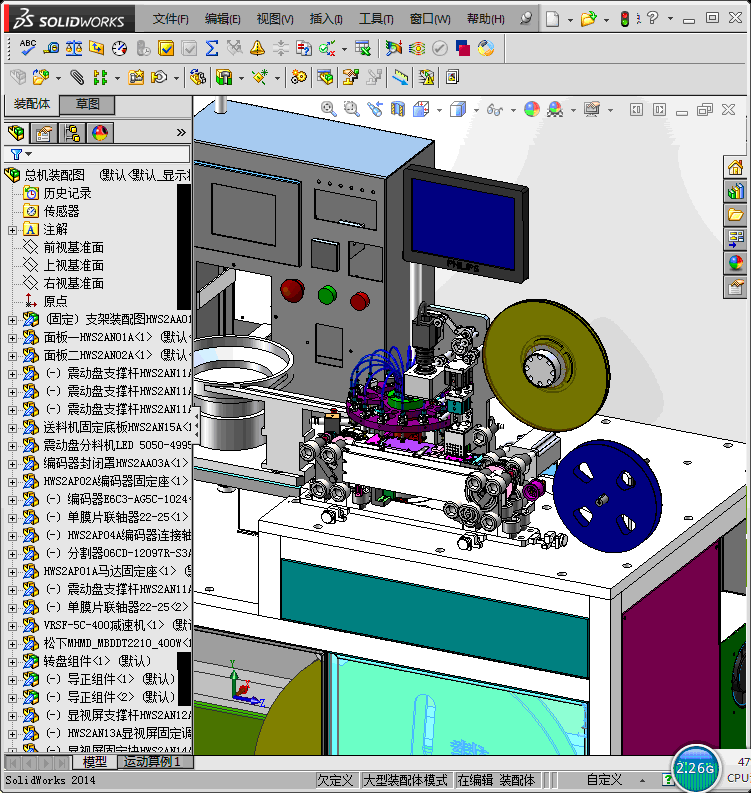Click the Smart Fasteners icon

pyautogui.click(x=136, y=77)
